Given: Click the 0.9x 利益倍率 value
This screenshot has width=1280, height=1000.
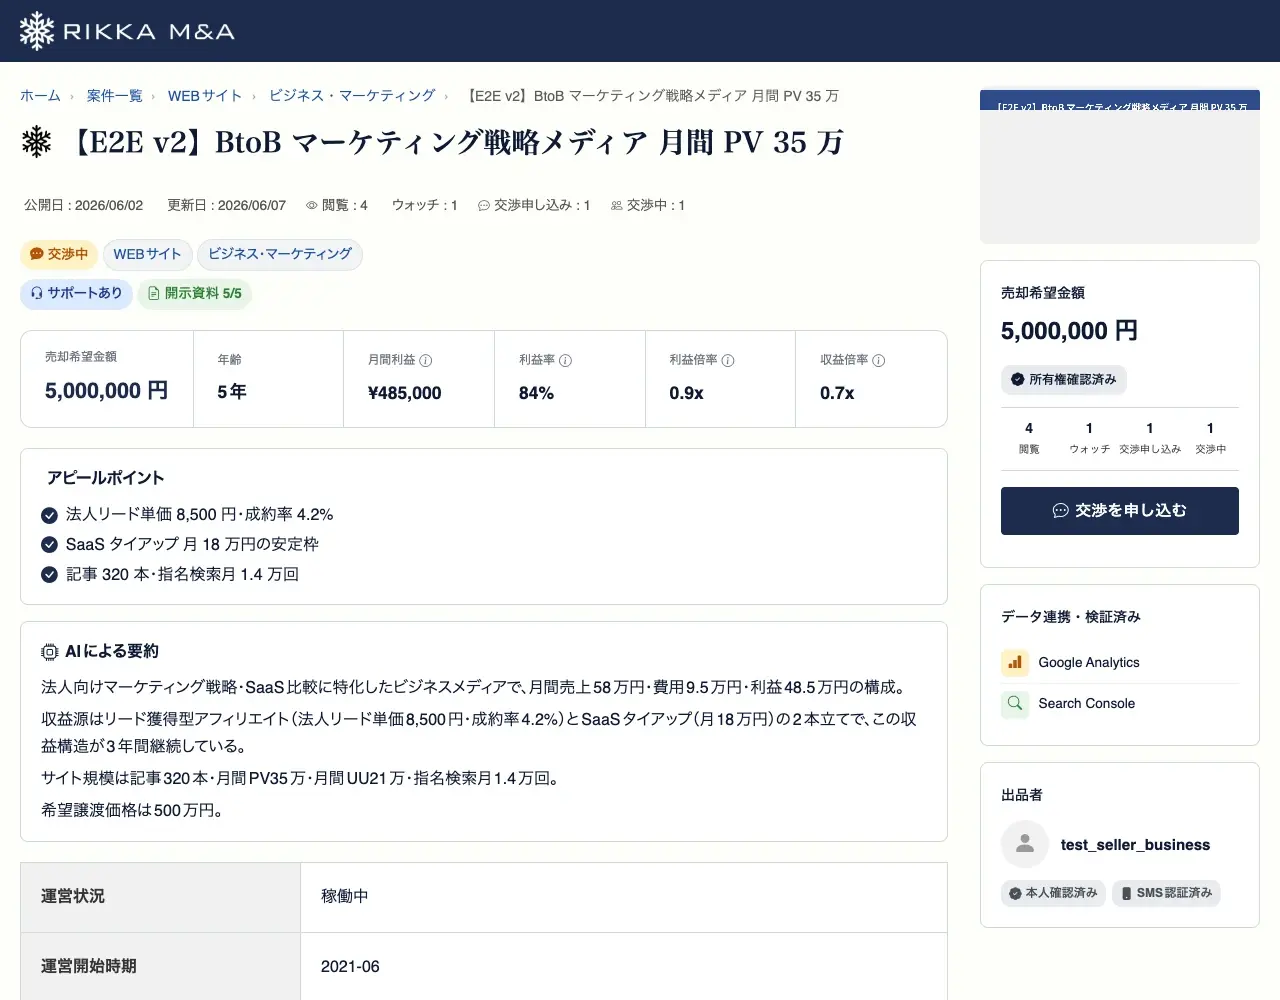Looking at the screenshot, I should coord(687,393).
